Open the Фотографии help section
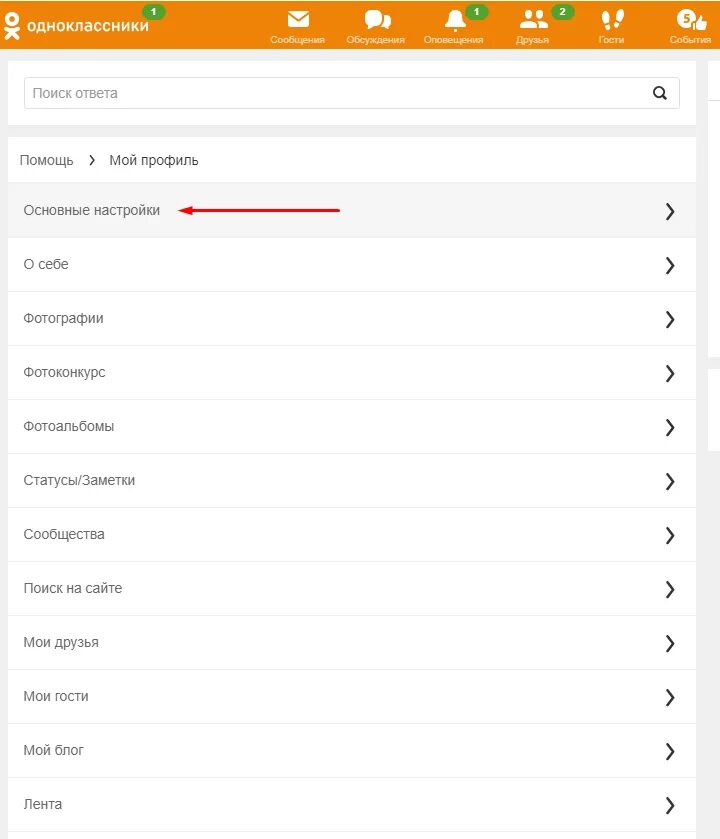Screen dimensions: 720x839 (x=64, y=319)
